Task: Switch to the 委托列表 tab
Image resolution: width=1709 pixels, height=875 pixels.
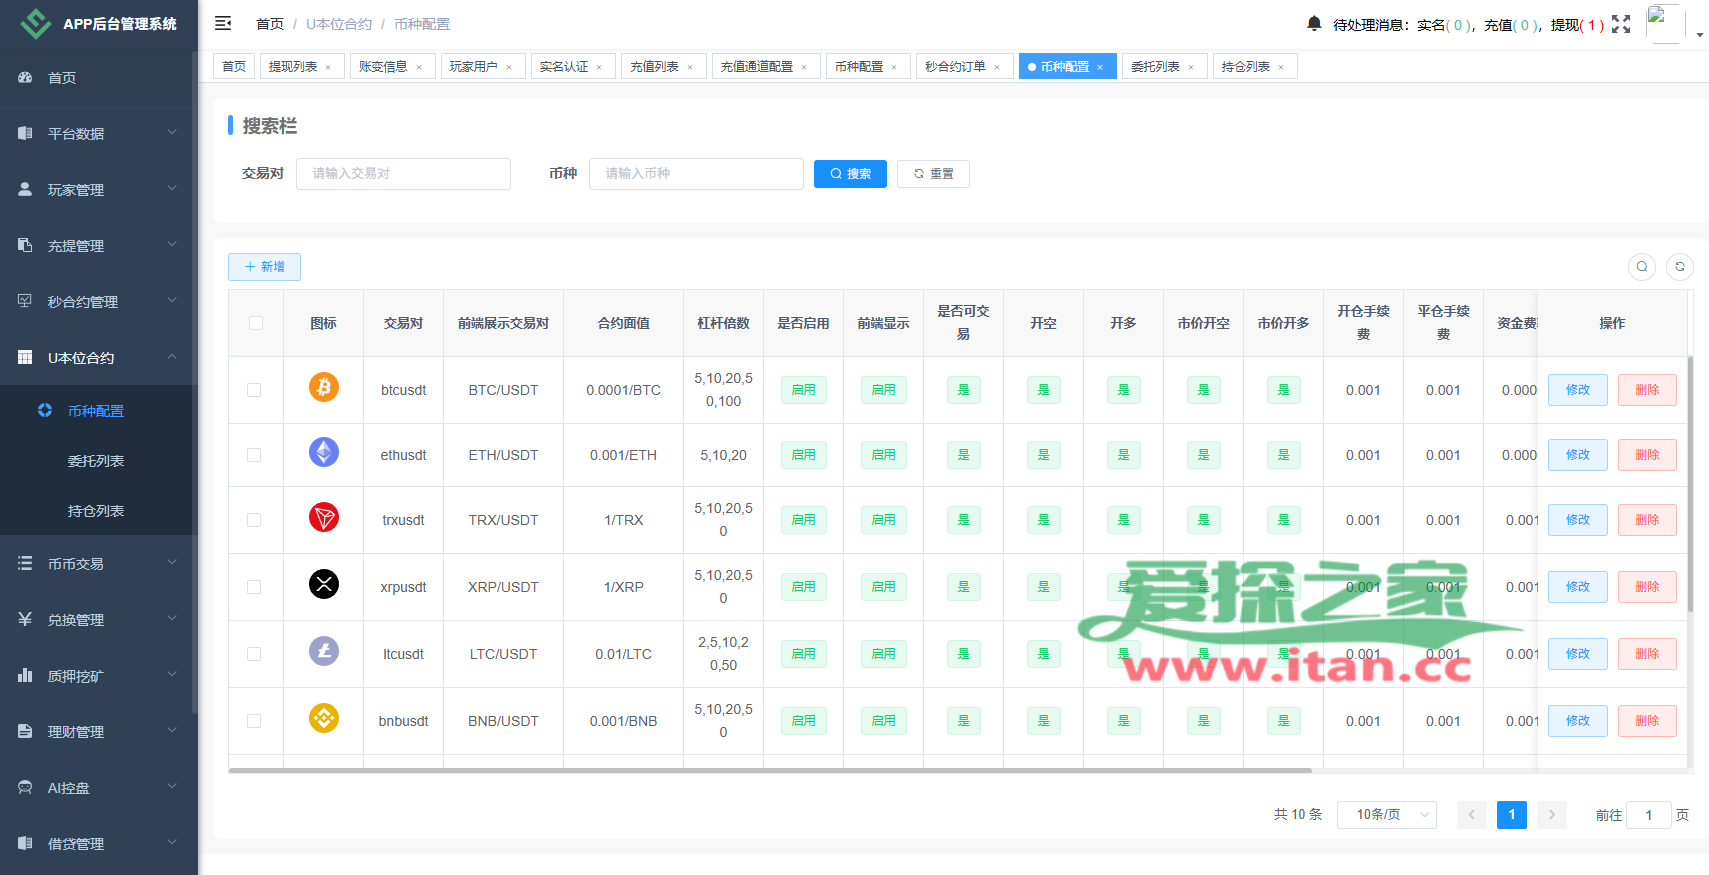Action: point(1155,67)
